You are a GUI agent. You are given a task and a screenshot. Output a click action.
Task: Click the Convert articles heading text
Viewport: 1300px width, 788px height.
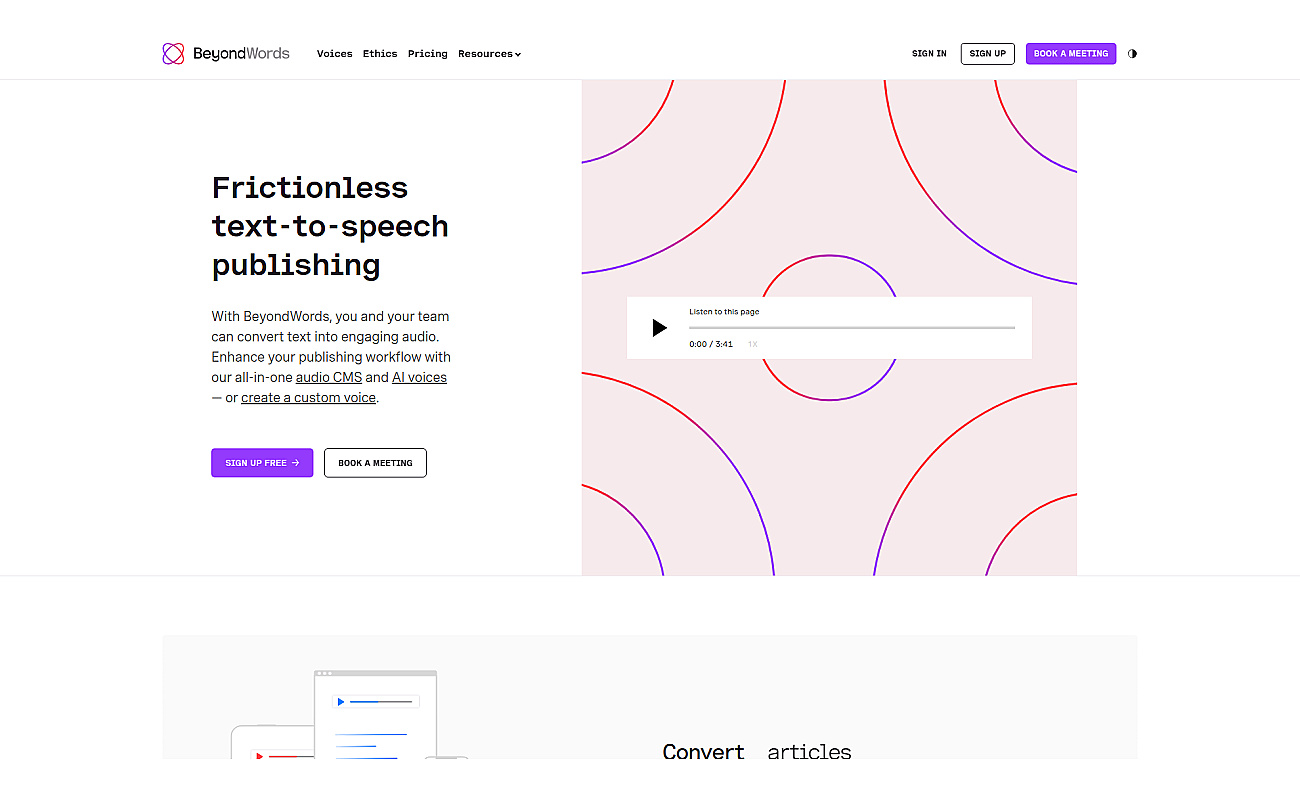click(x=757, y=751)
